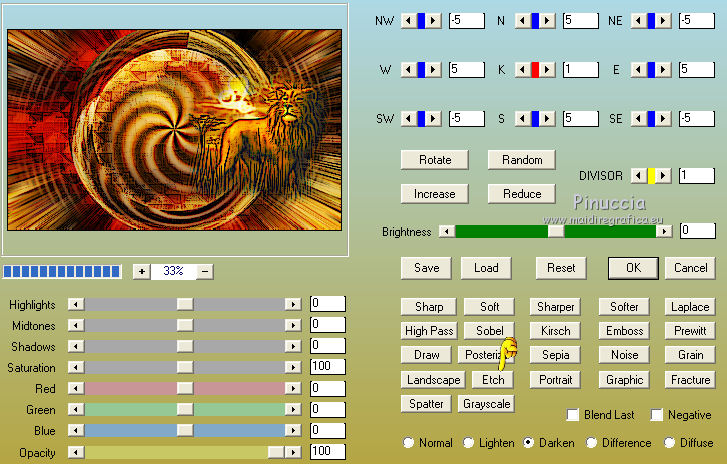Click the Increase button
Screen dimensions: 727x464
[x=435, y=194]
